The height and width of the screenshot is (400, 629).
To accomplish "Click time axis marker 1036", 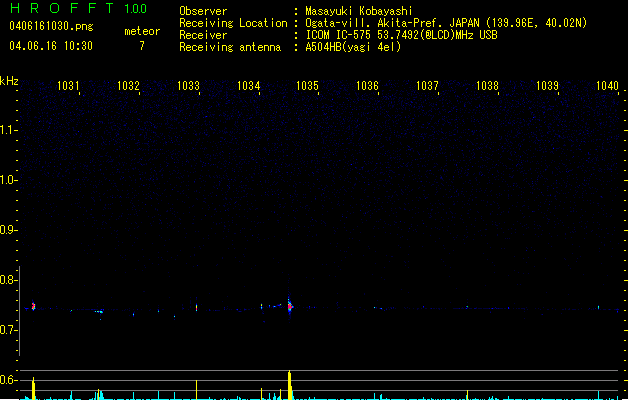I will [x=367, y=86].
